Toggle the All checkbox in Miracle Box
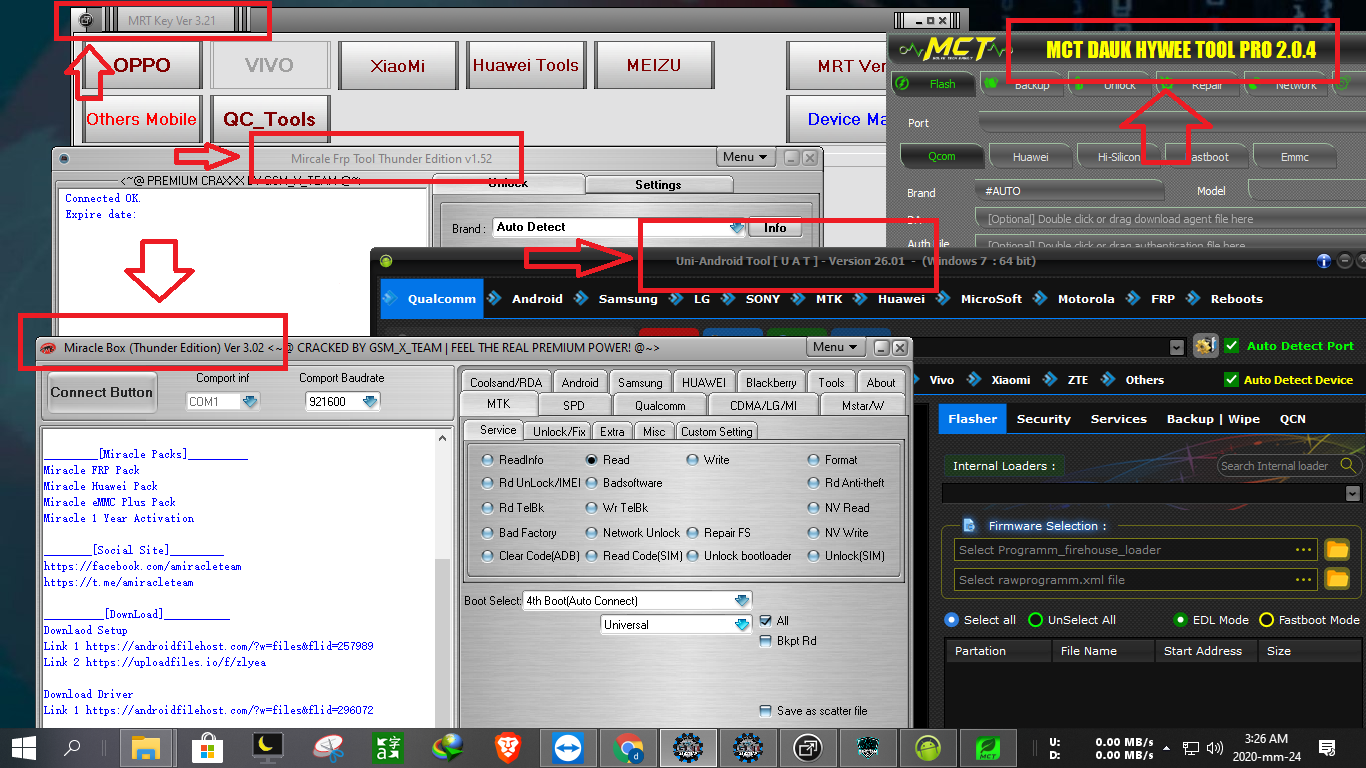 click(x=766, y=621)
